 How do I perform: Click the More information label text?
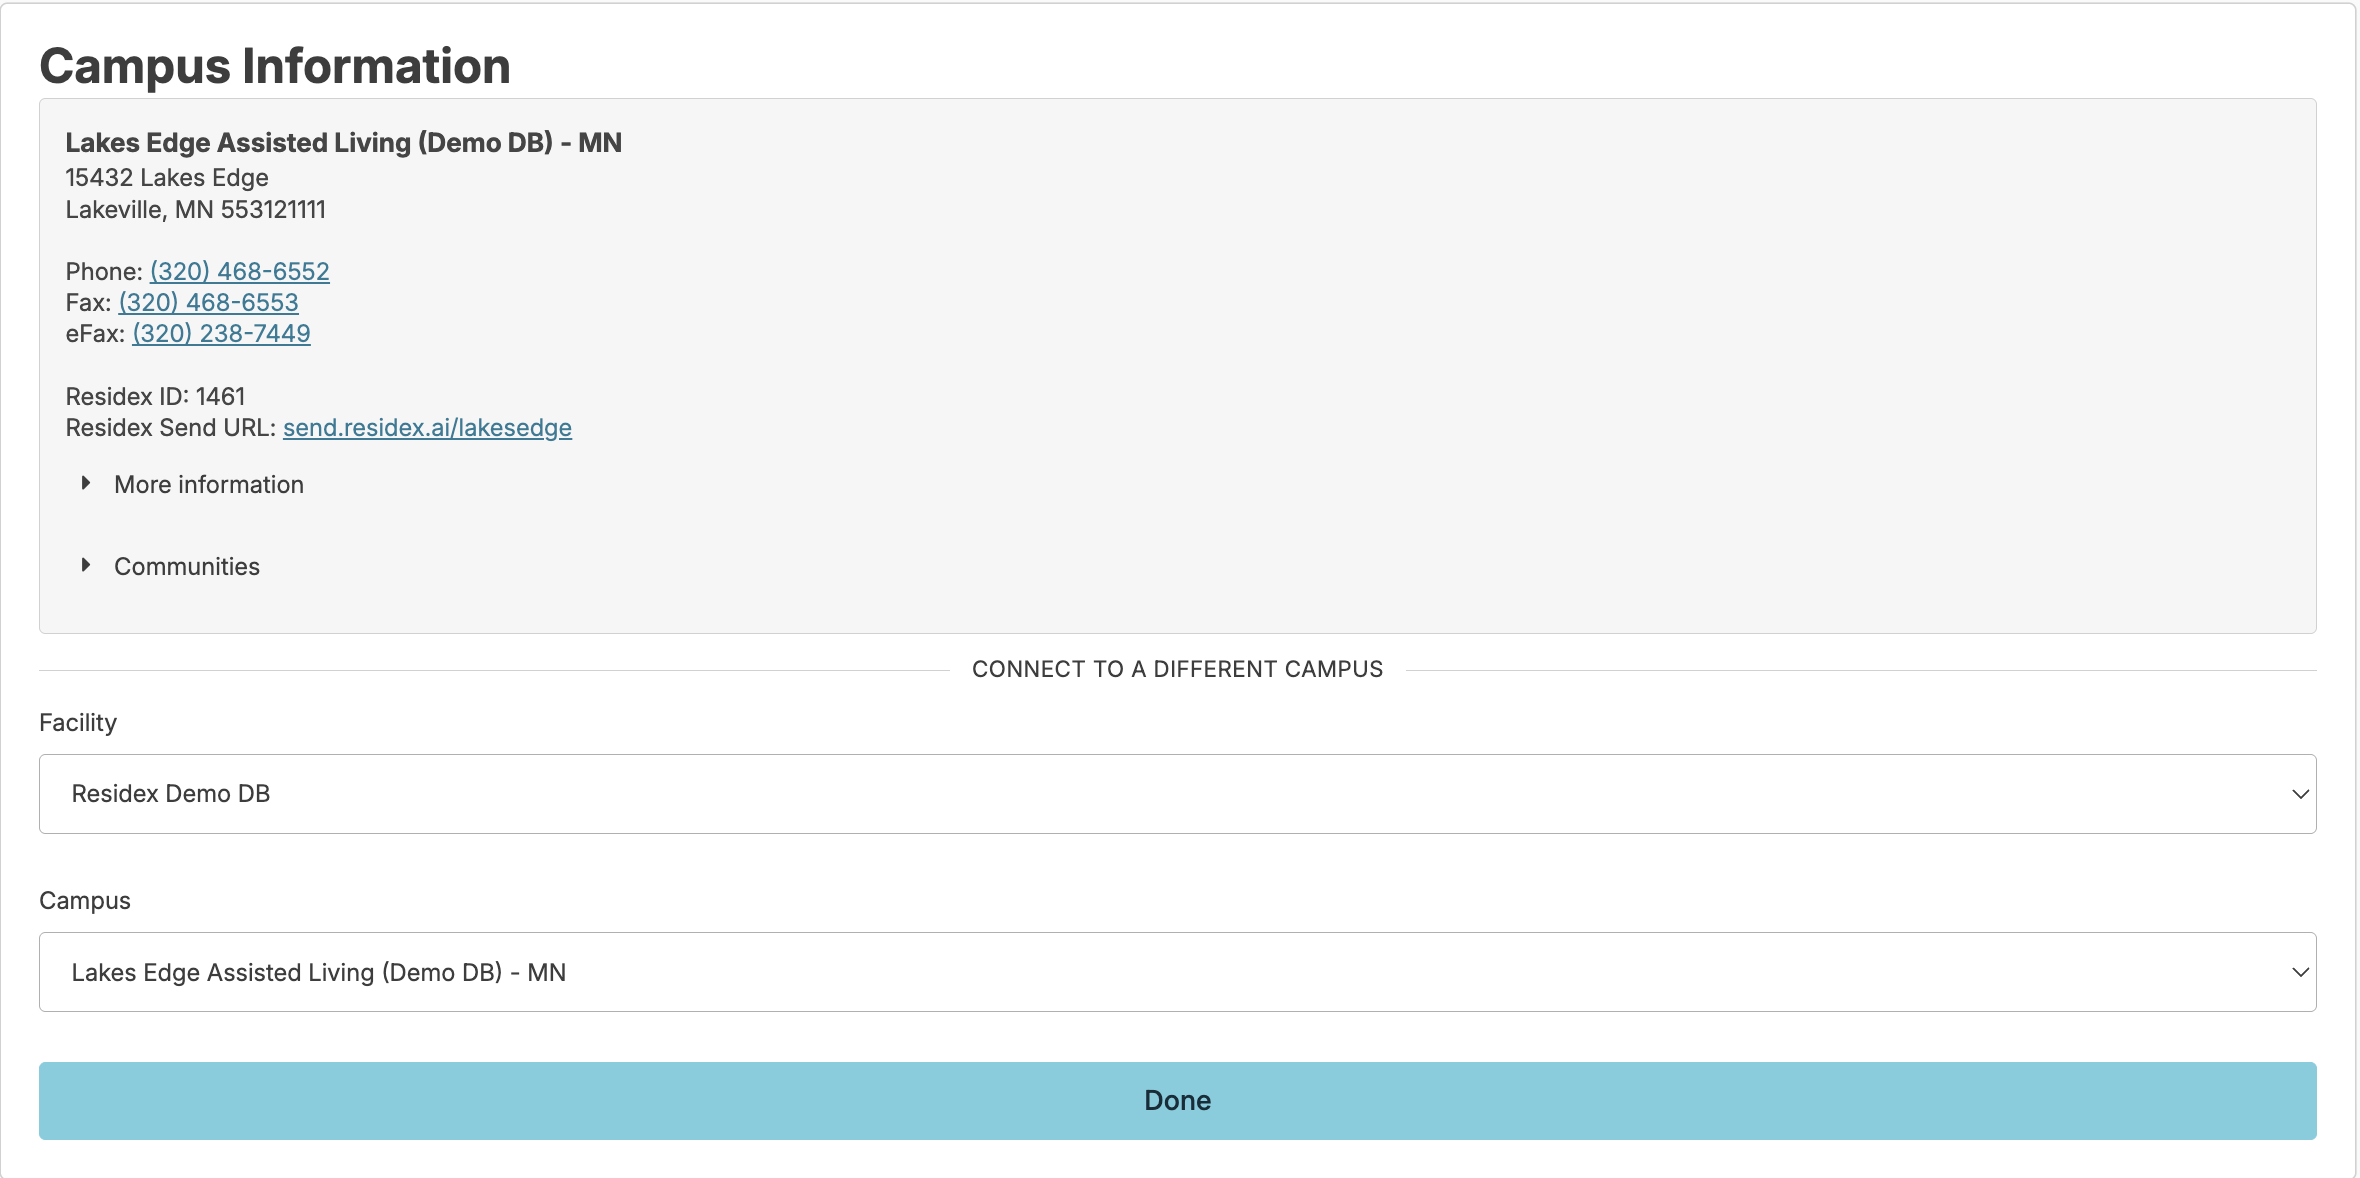pyautogui.click(x=208, y=484)
